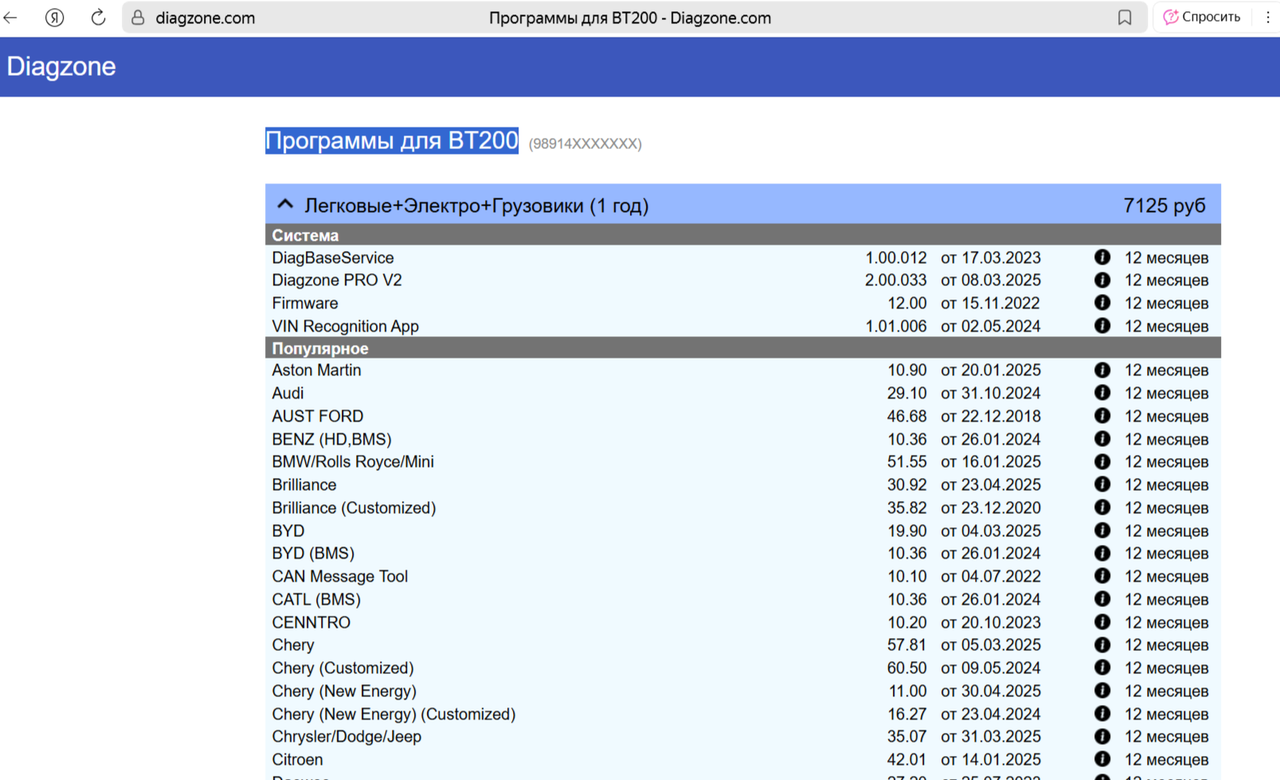The width and height of the screenshot is (1280, 780).
Task: Show info for VIN Recognition App
Action: pyautogui.click(x=1102, y=326)
